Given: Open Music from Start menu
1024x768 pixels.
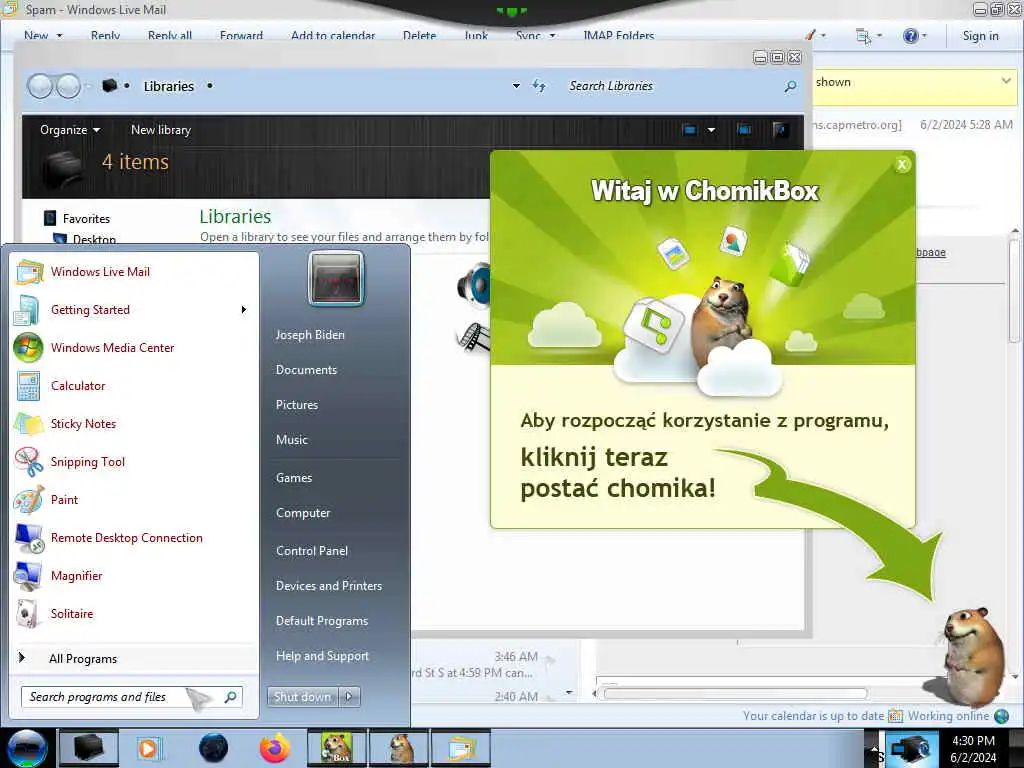Looking at the screenshot, I should [292, 440].
